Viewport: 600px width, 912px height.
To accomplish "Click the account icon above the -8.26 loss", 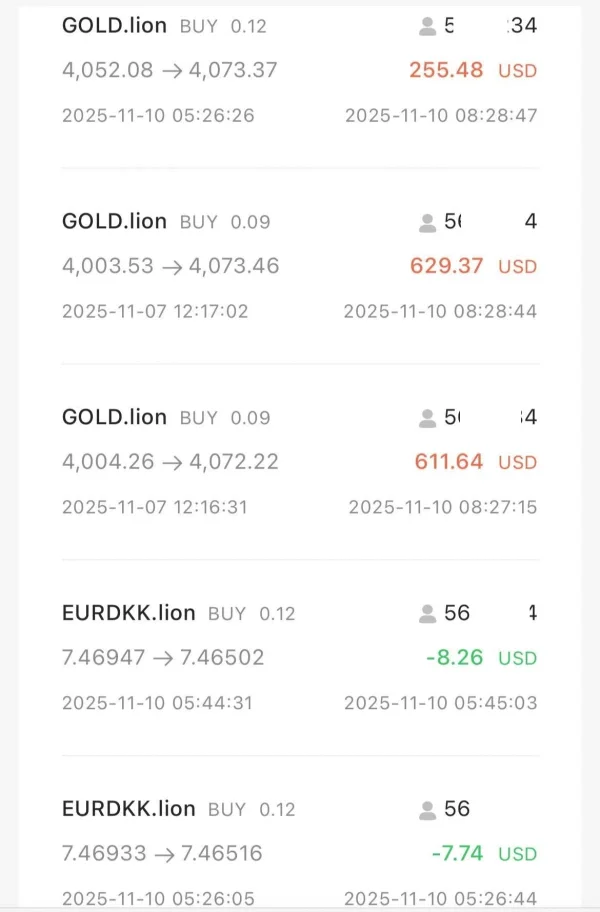I will (428, 614).
